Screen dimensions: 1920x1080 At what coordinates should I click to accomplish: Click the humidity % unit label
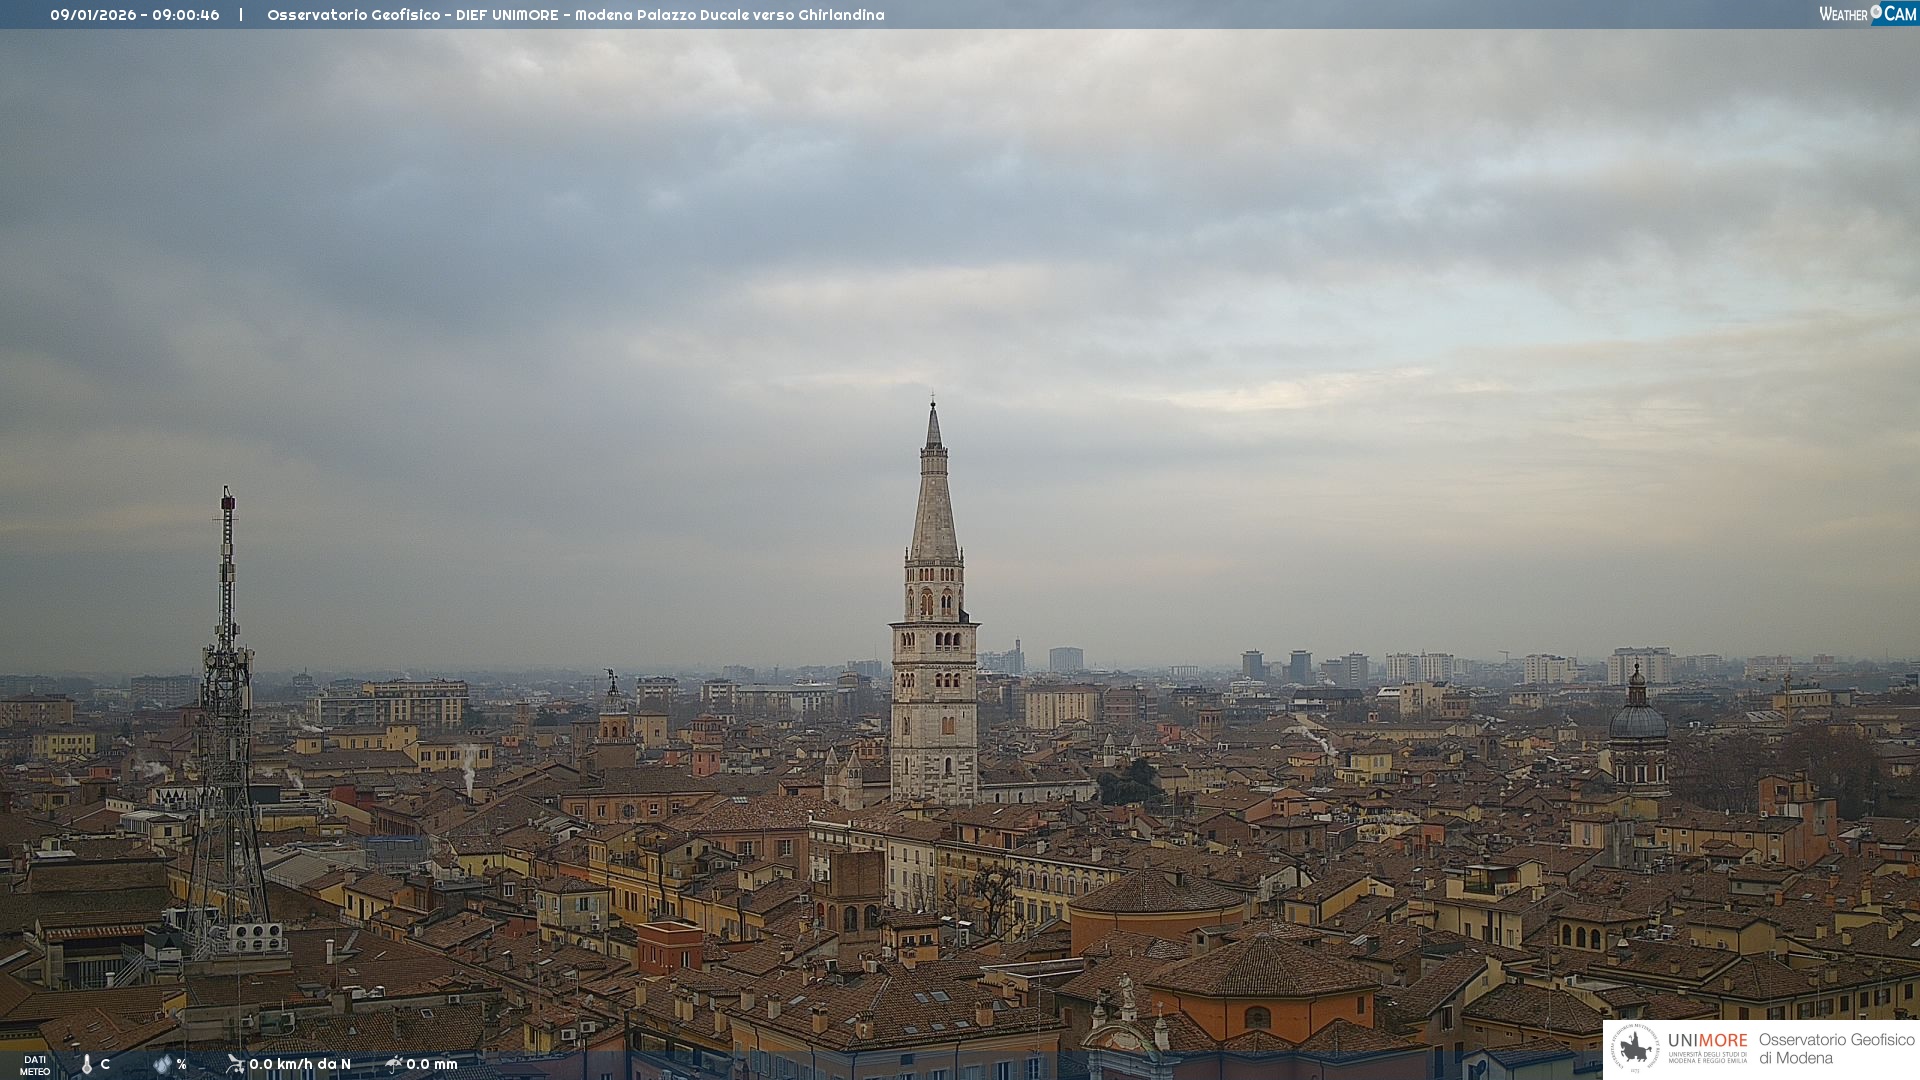coord(181,1064)
